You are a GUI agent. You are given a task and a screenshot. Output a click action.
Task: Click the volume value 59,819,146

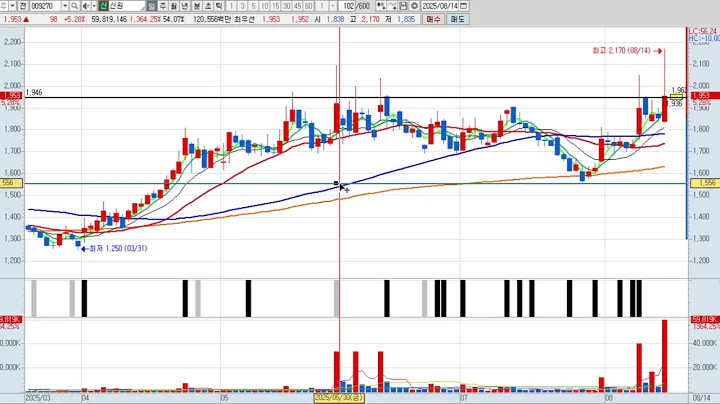tap(109, 19)
